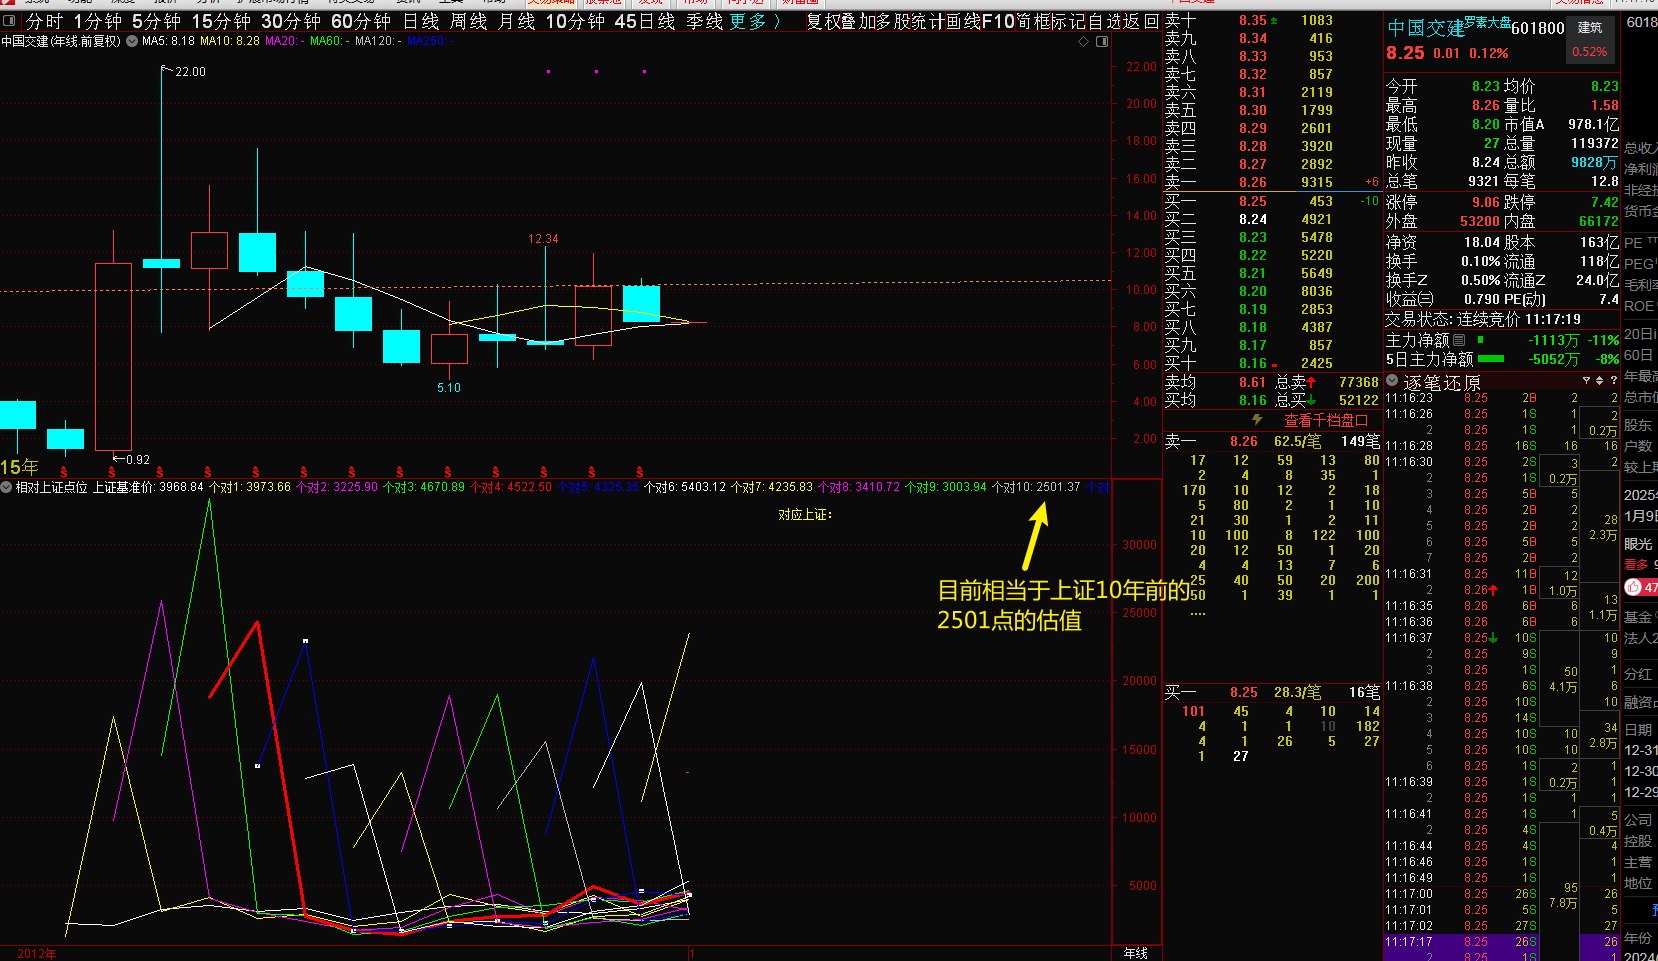Click the 5.10 low price label on chart

(449, 388)
